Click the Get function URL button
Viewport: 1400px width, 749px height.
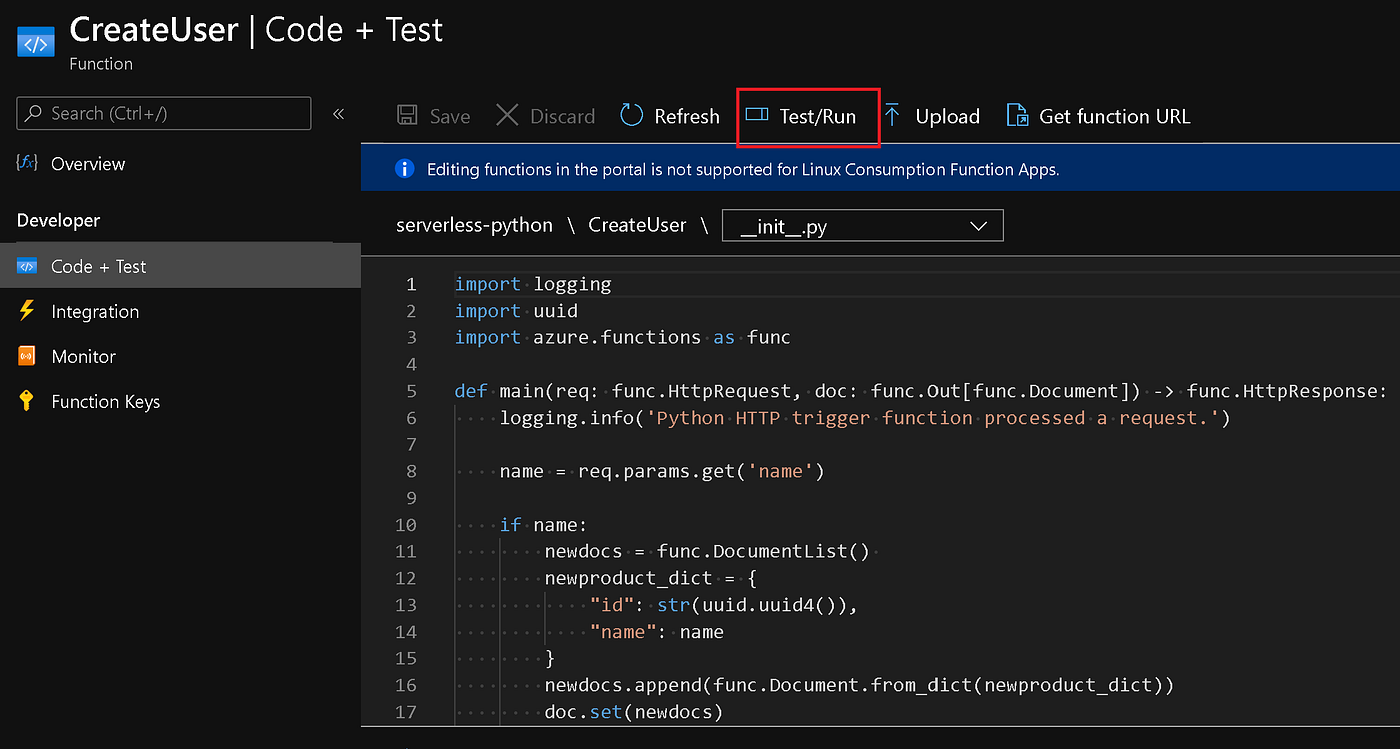coord(1114,117)
